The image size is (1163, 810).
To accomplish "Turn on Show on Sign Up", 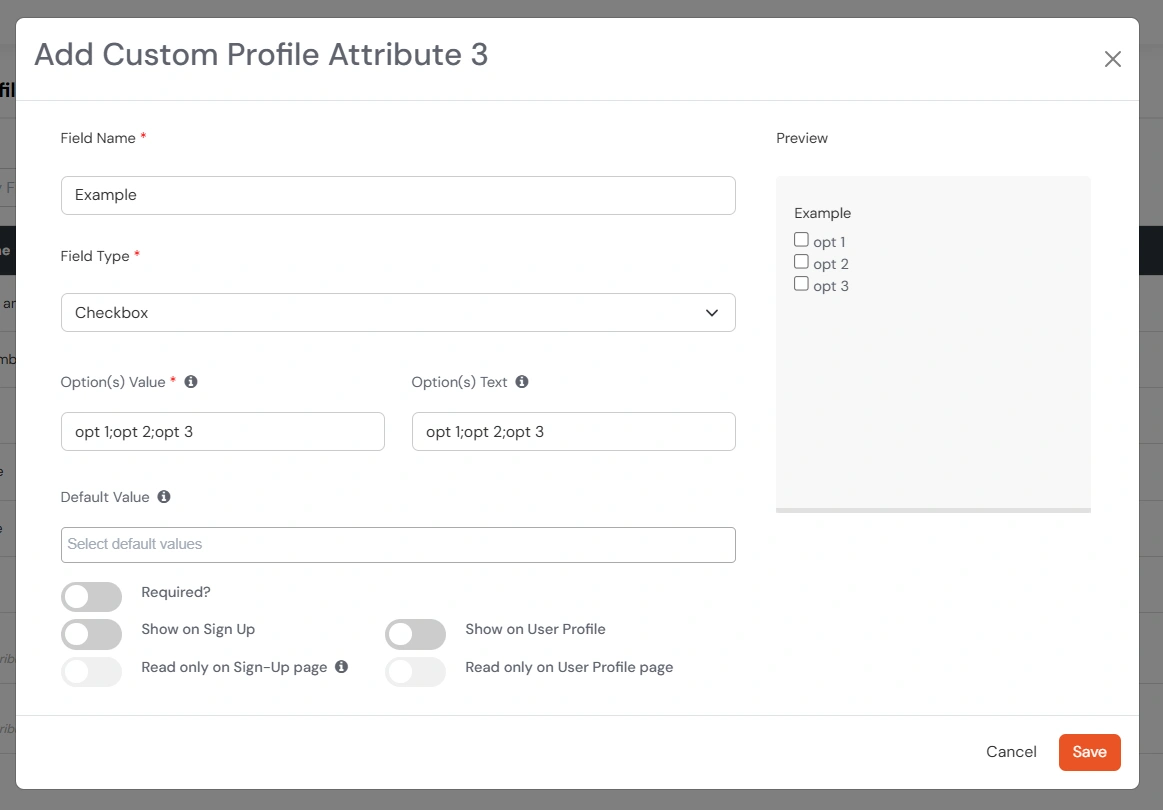I will pyautogui.click(x=91, y=634).
